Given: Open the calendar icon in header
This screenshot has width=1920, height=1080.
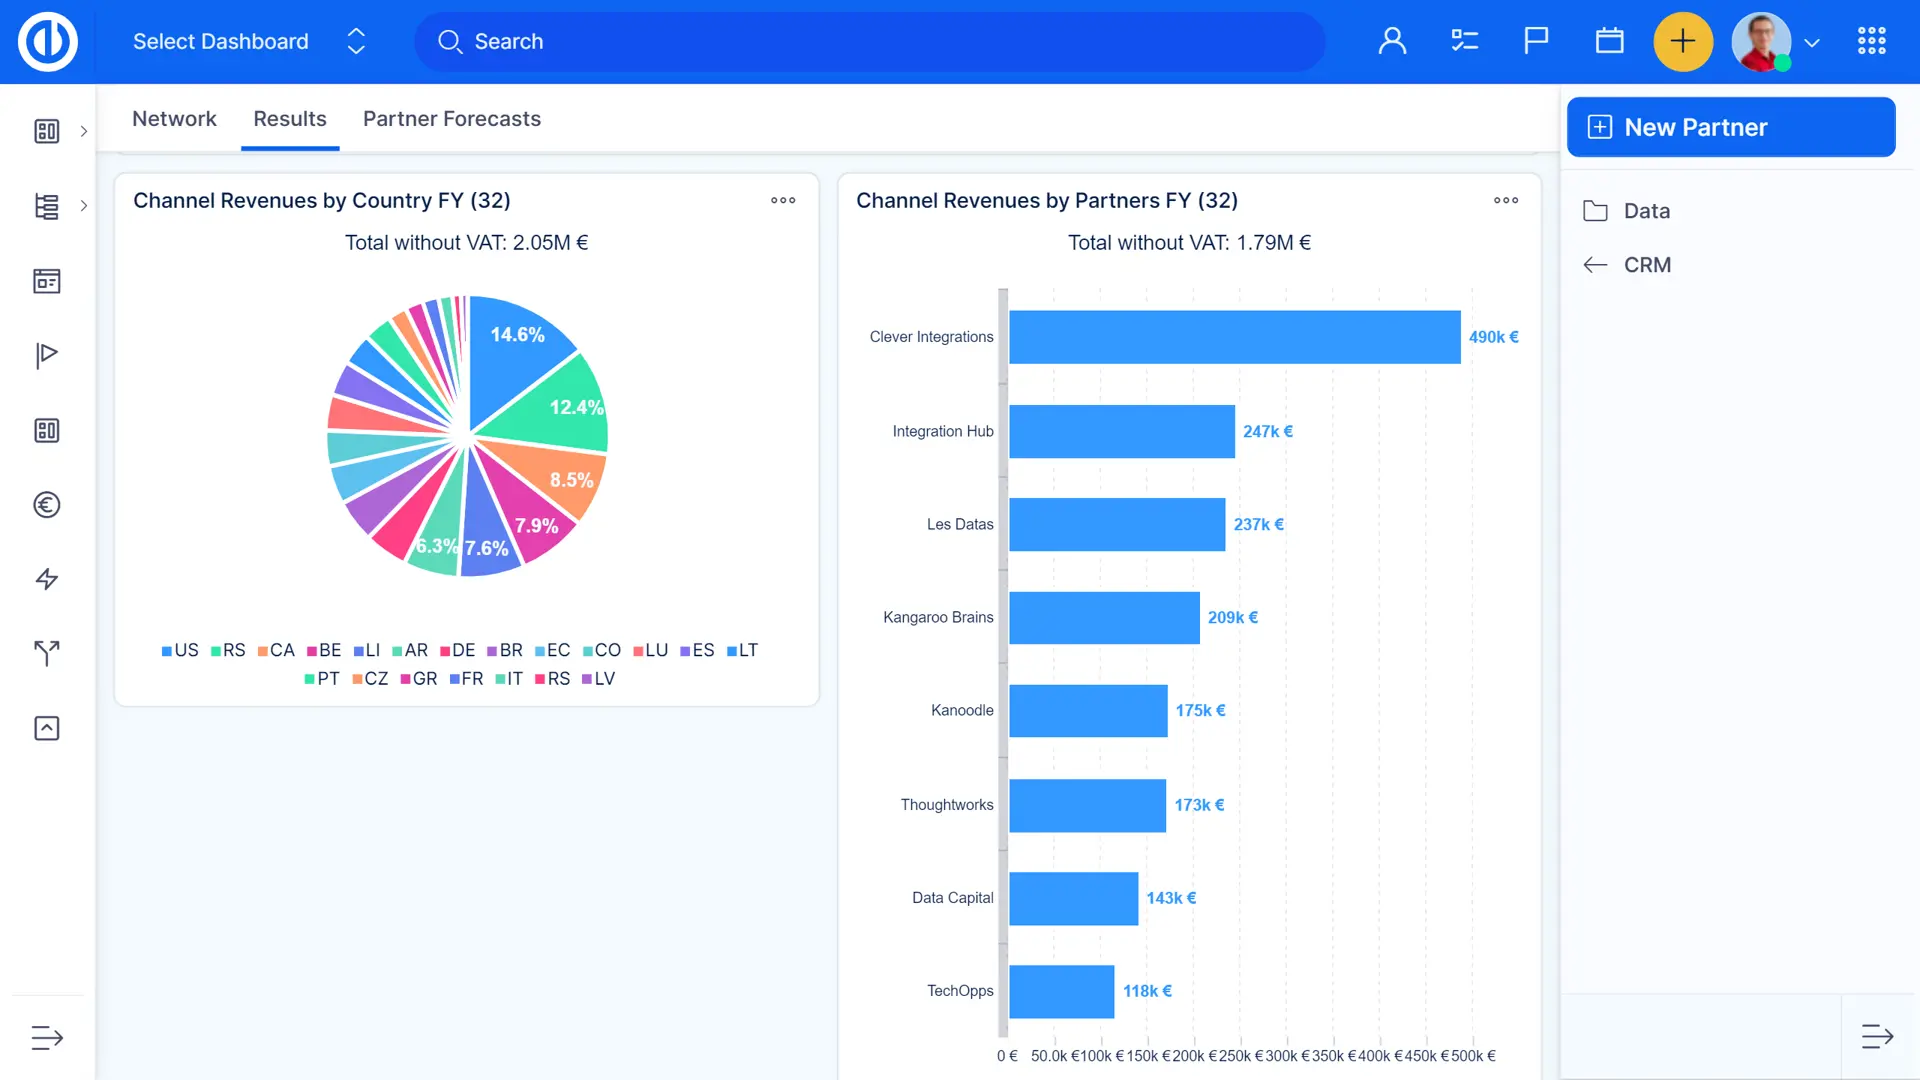Looking at the screenshot, I should (x=1609, y=41).
